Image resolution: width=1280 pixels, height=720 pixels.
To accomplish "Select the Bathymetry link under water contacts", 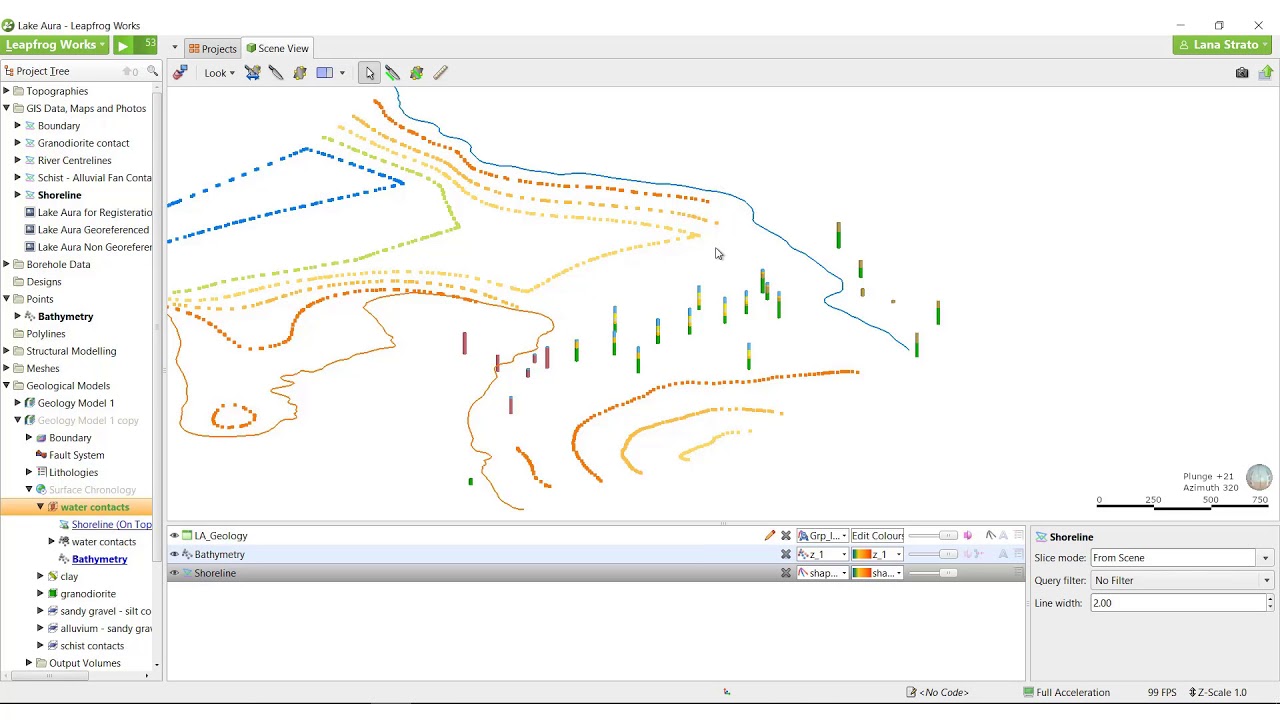I will tap(99, 559).
